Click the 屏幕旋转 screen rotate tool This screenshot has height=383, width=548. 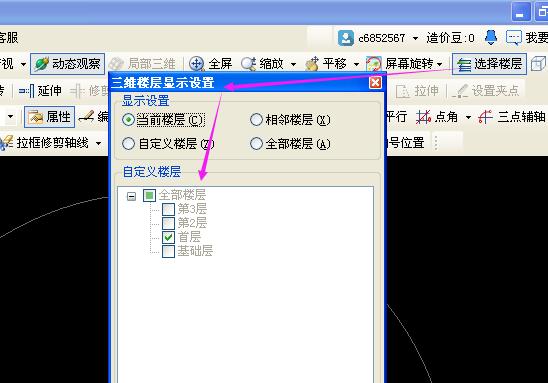(x=399, y=64)
